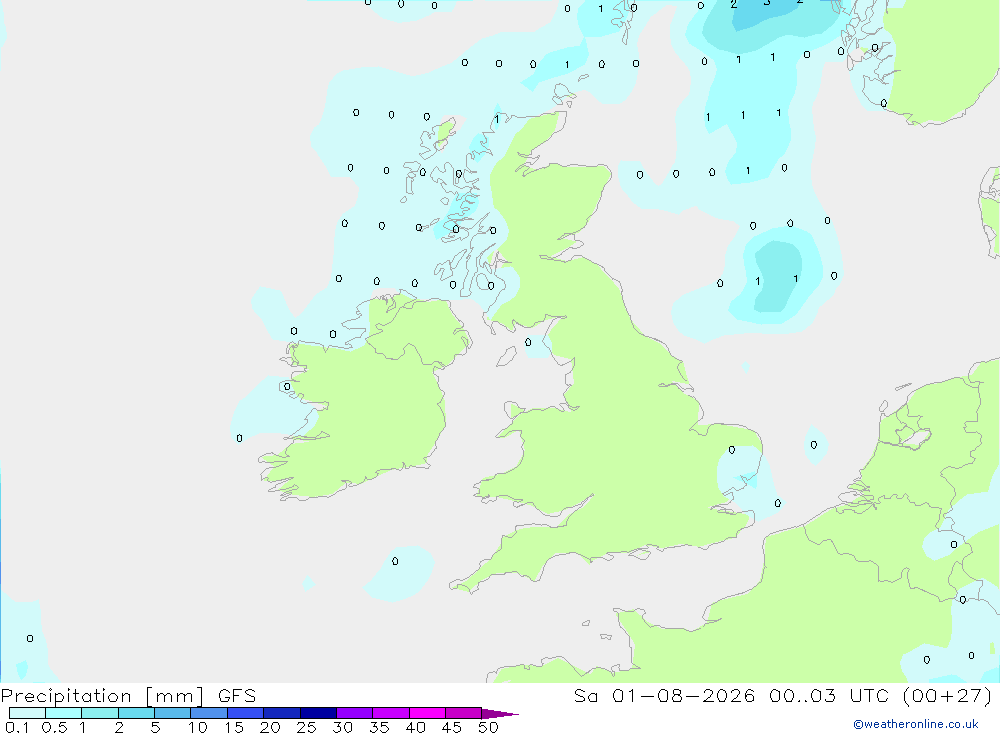Select the GFS model label

pos(237,696)
